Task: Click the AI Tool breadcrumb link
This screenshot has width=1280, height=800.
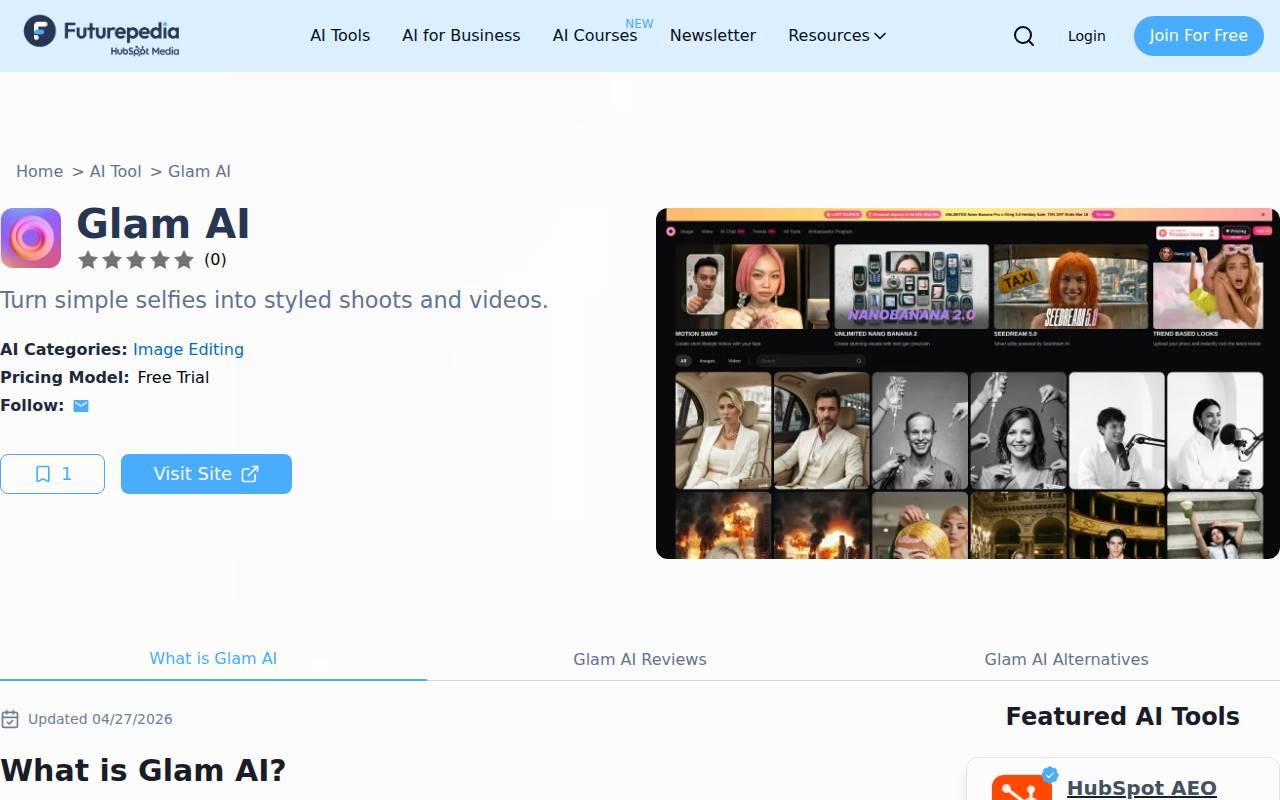Action: [115, 171]
